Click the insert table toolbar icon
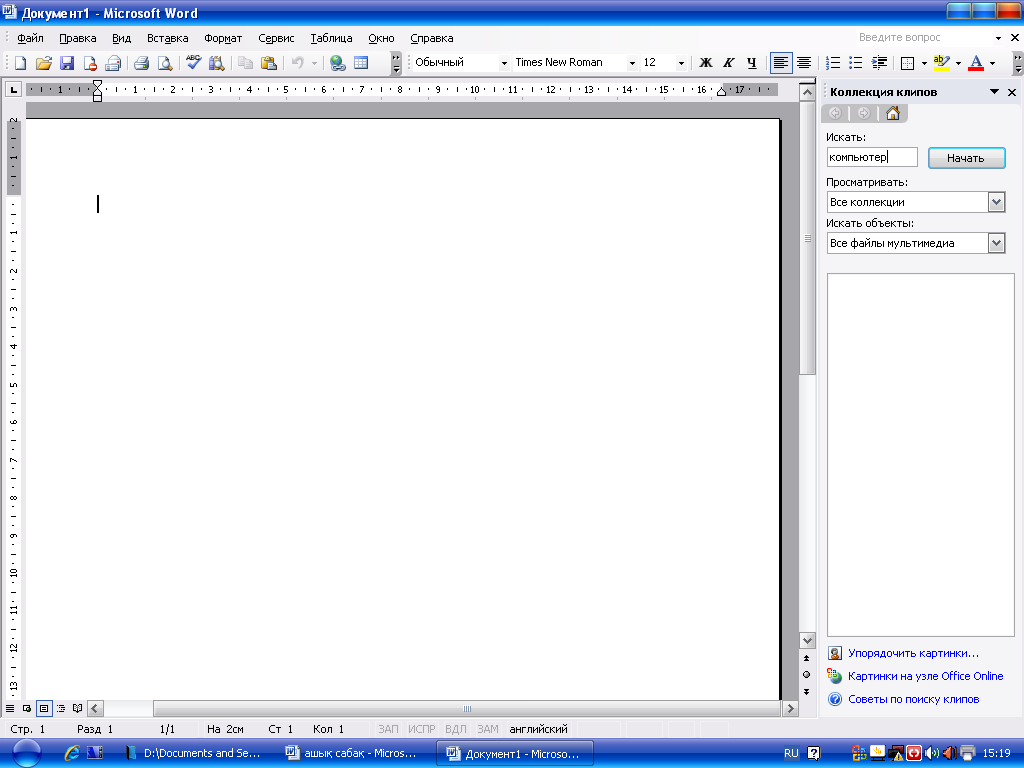The height and width of the screenshot is (768, 1024). [361, 63]
